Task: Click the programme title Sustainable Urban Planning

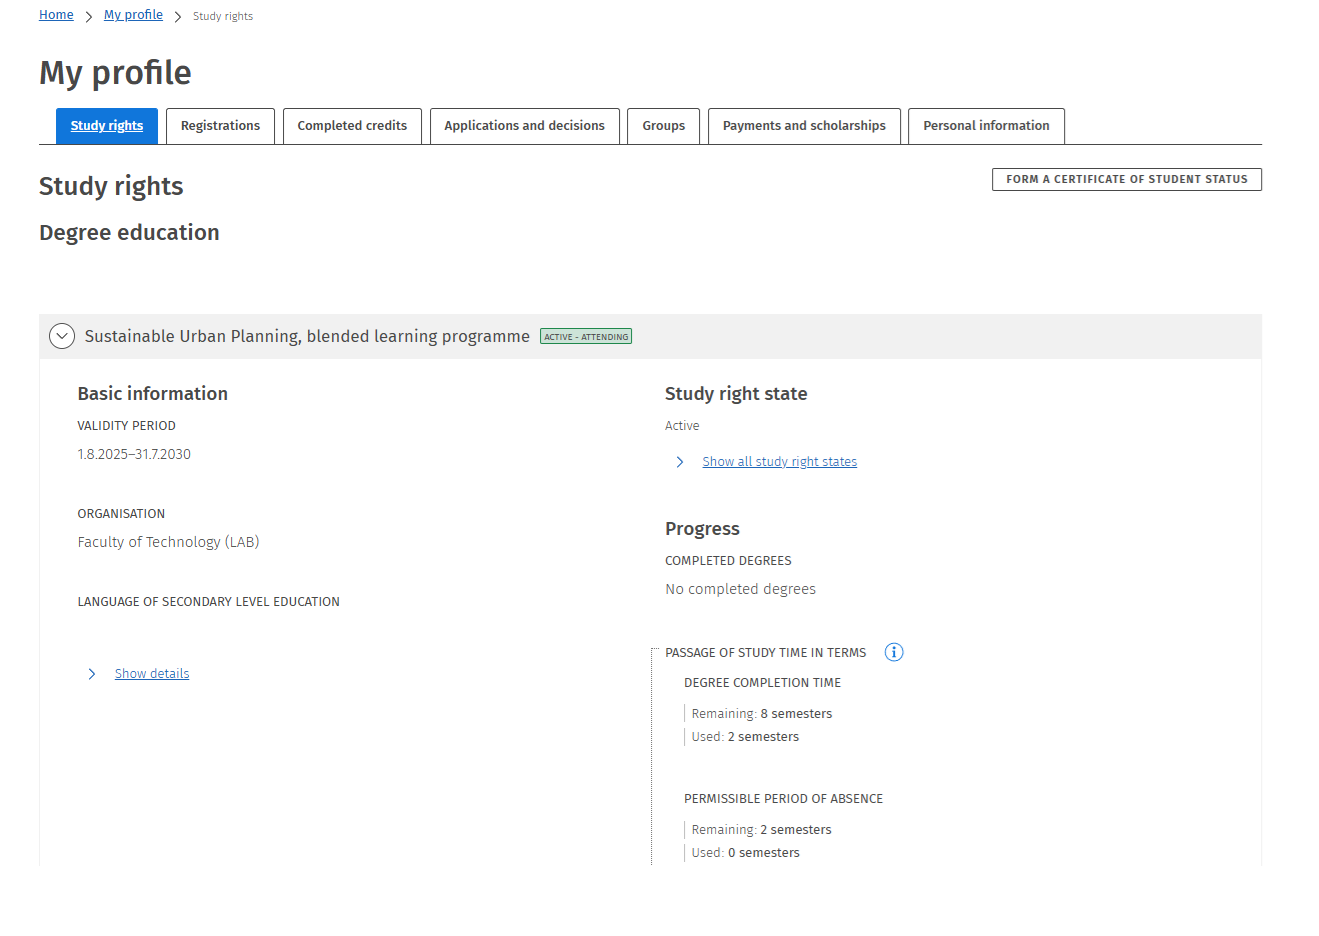Action: point(307,336)
